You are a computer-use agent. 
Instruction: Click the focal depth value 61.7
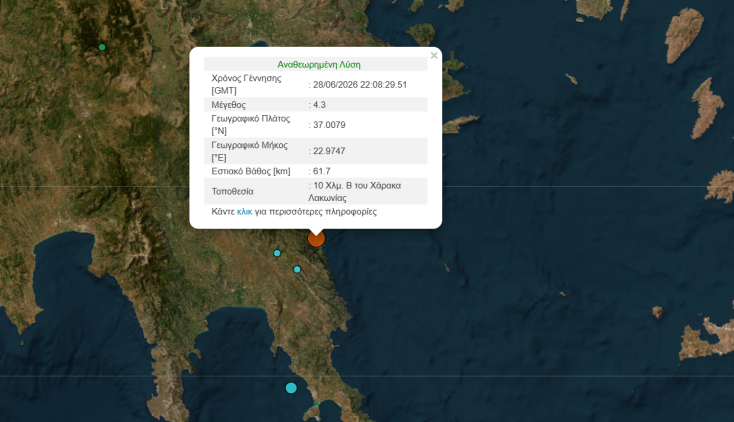coord(322,171)
